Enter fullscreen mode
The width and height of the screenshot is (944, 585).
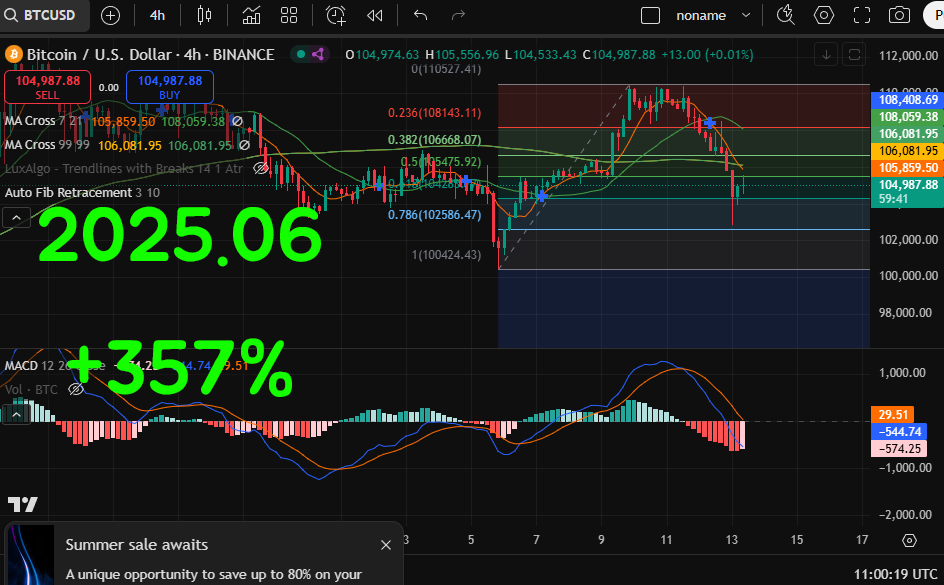point(862,16)
